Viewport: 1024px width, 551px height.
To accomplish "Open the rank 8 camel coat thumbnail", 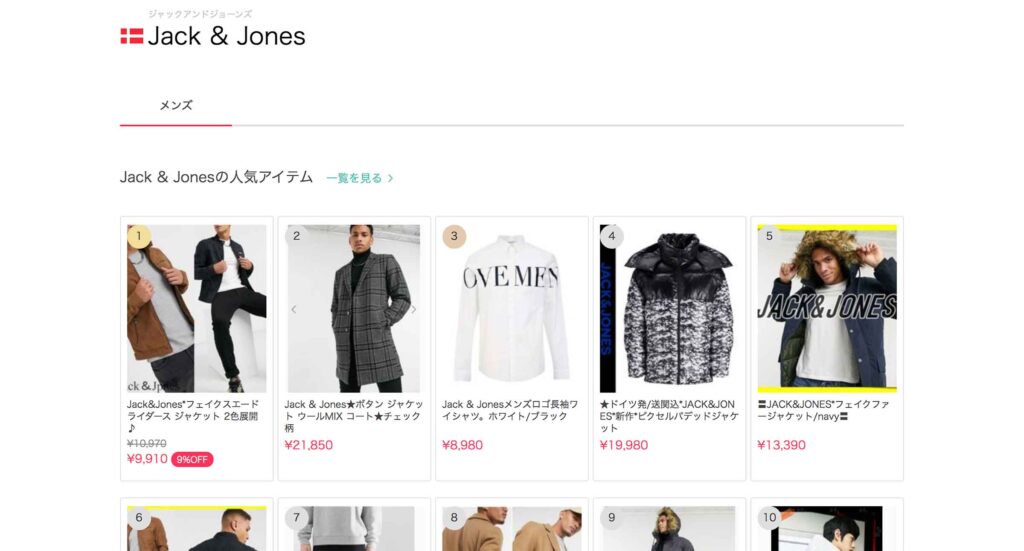I will click(x=511, y=528).
